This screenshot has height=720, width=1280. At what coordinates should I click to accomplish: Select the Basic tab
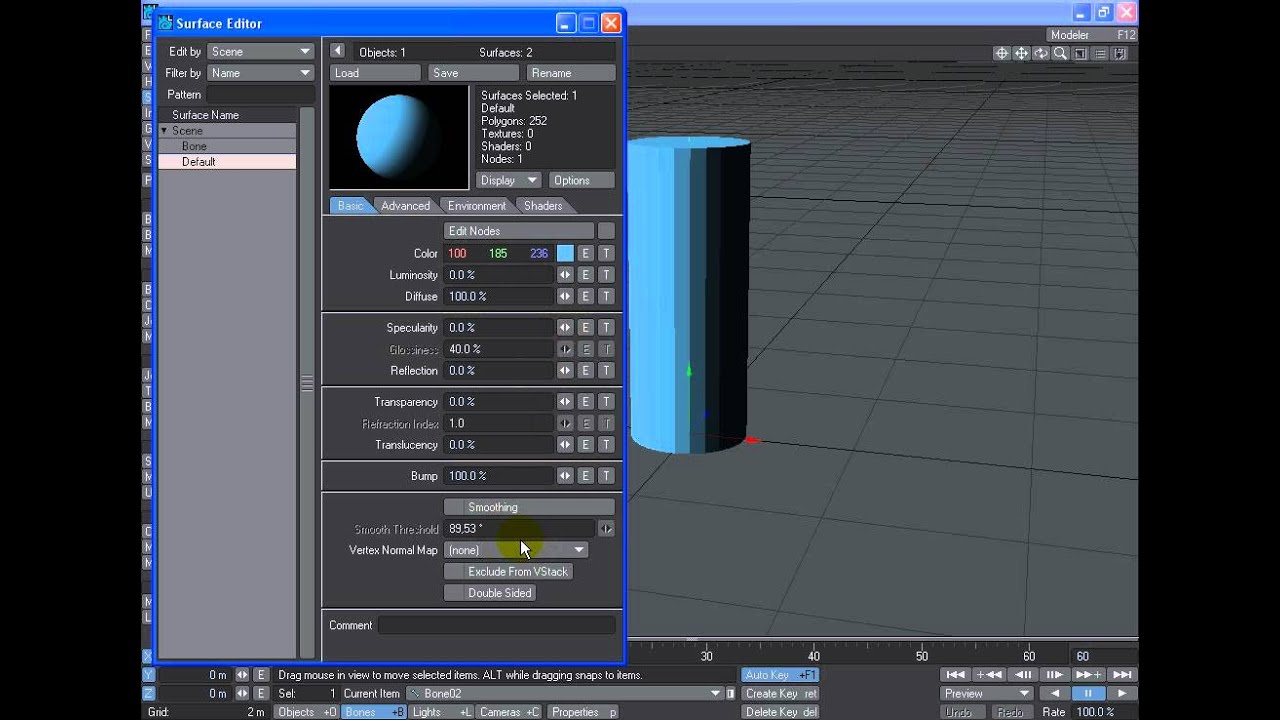[x=350, y=206]
